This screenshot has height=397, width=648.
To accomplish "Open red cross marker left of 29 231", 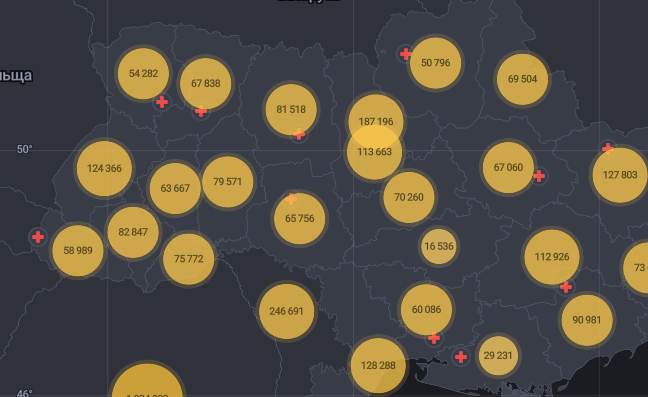I will pyautogui.click(x=461, y=357).
